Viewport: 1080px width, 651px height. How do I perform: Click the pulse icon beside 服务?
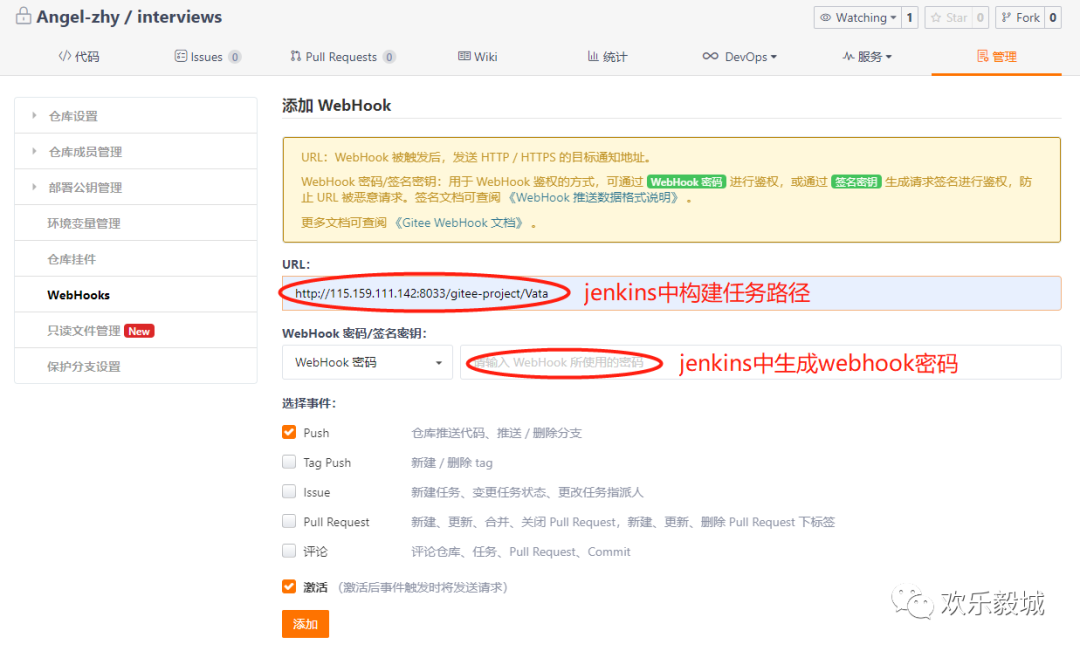tap(849, 56)
